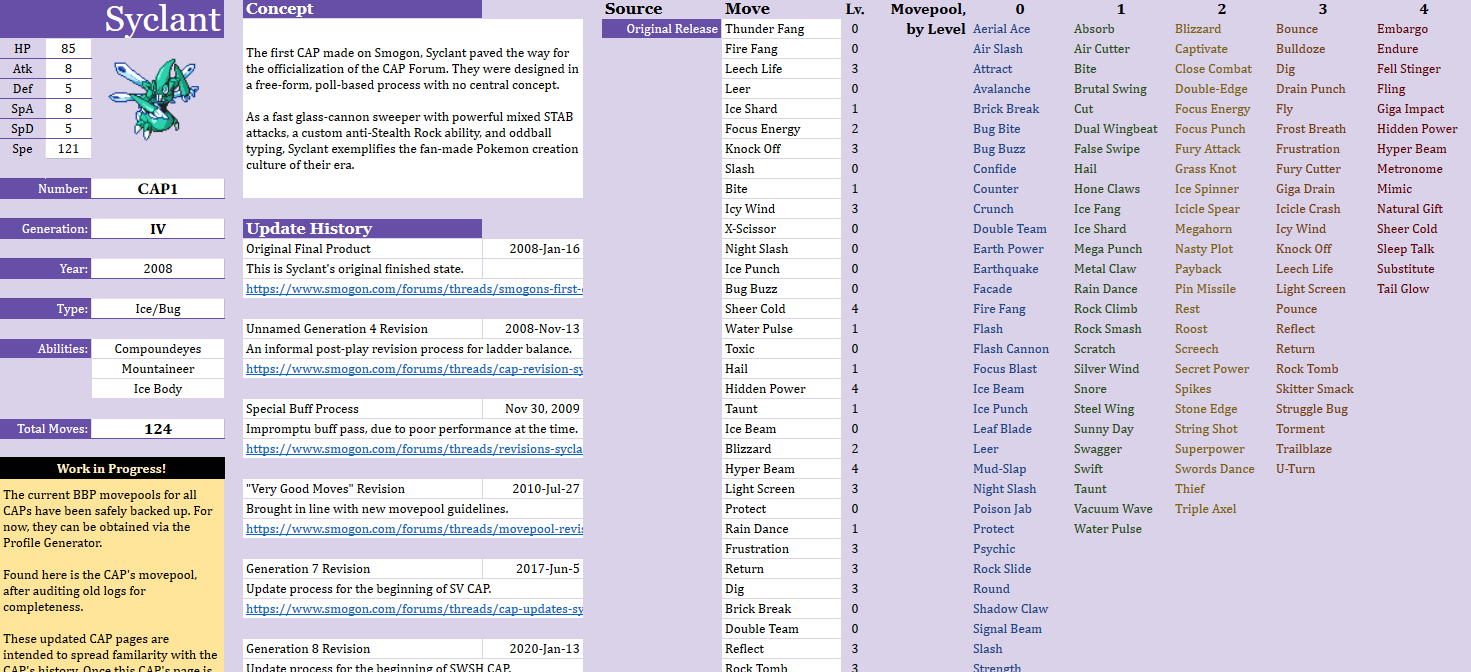Screen dimensions: 1471x672
Task: Select Metronome in the level 4 list
Action: [x=1409, y=169]
